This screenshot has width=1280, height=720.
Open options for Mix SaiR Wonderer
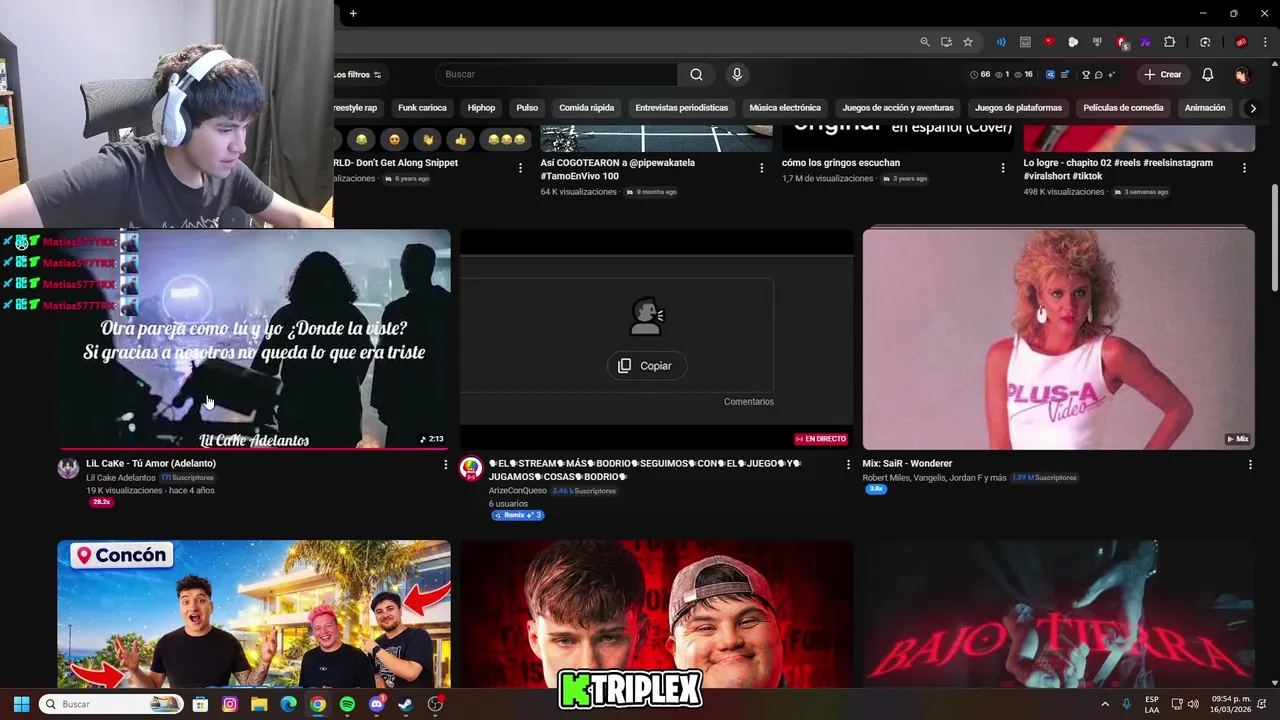tap(1250, 465)
